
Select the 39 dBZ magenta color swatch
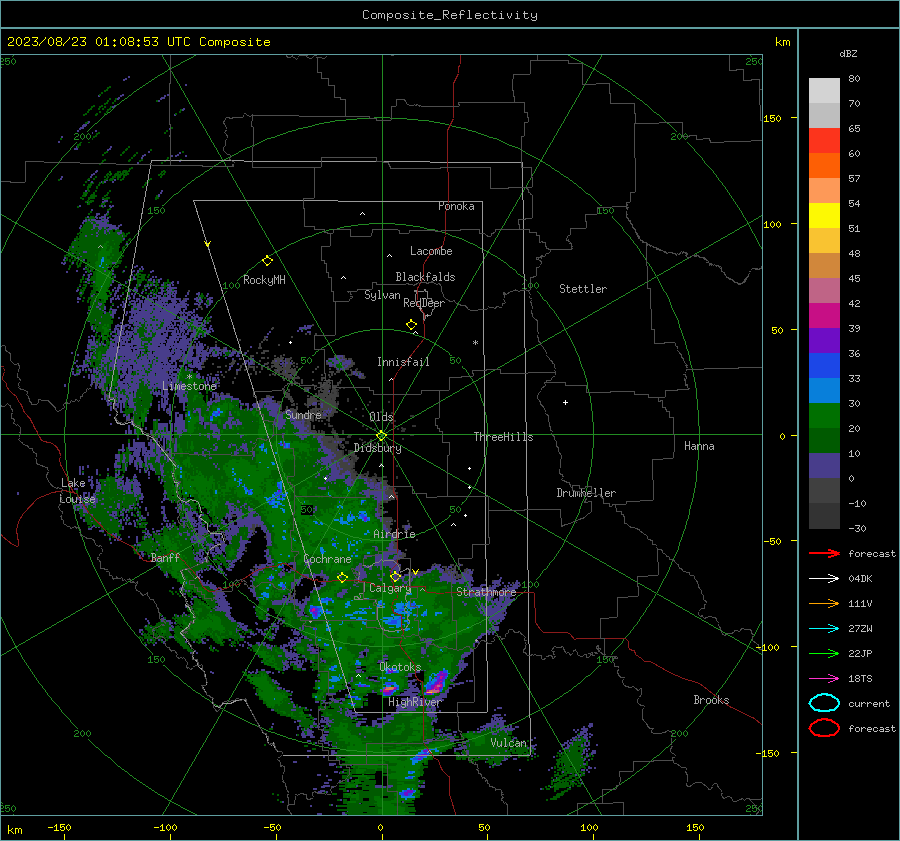pos(824,315)
